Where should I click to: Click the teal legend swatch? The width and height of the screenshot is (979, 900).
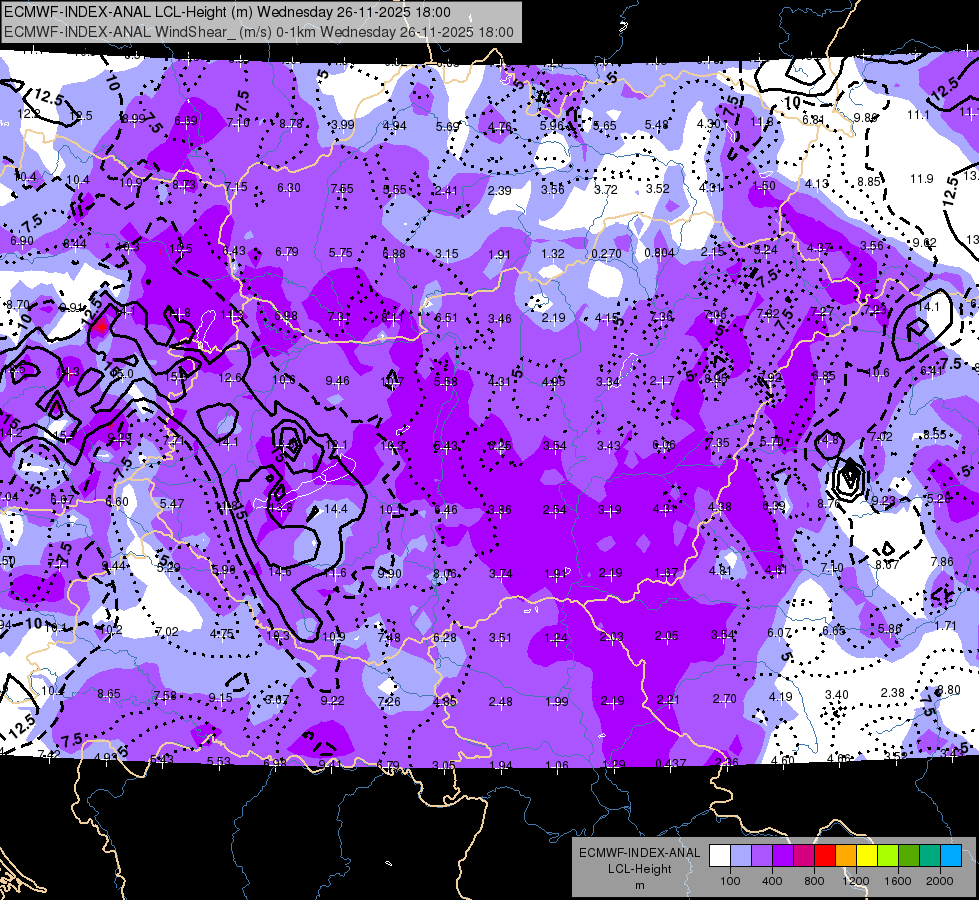930,855
